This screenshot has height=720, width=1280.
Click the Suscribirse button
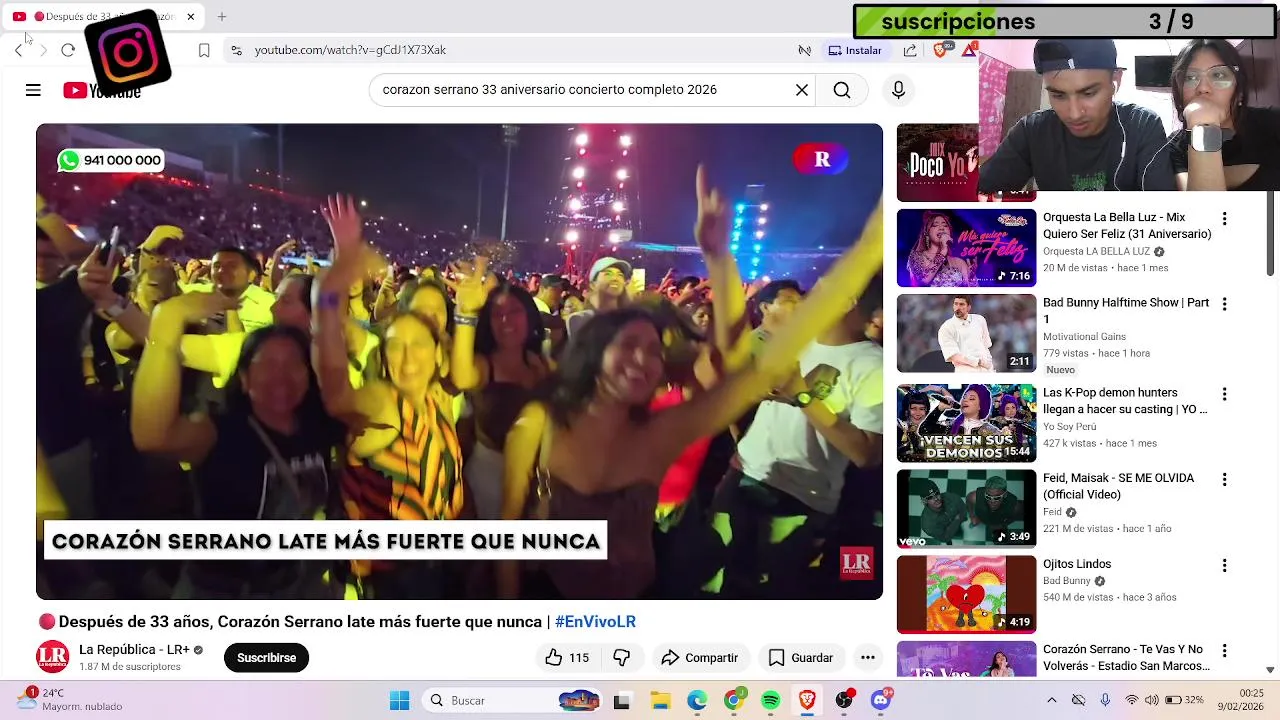coord(266,657)
